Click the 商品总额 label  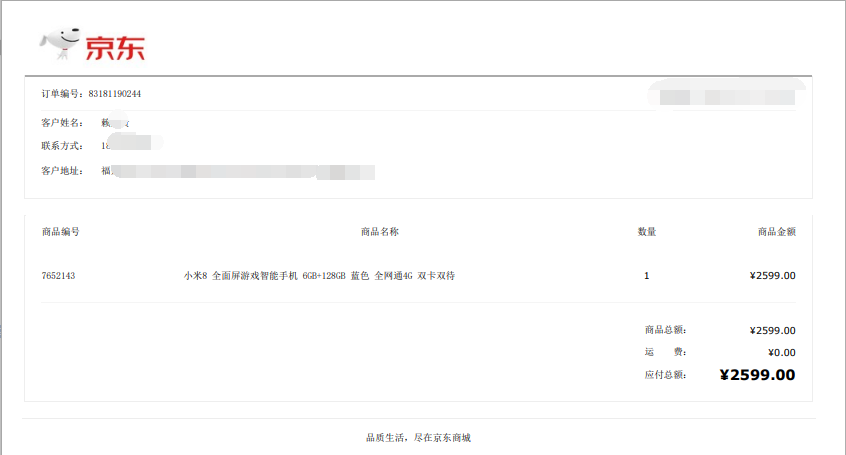point(665,330)
